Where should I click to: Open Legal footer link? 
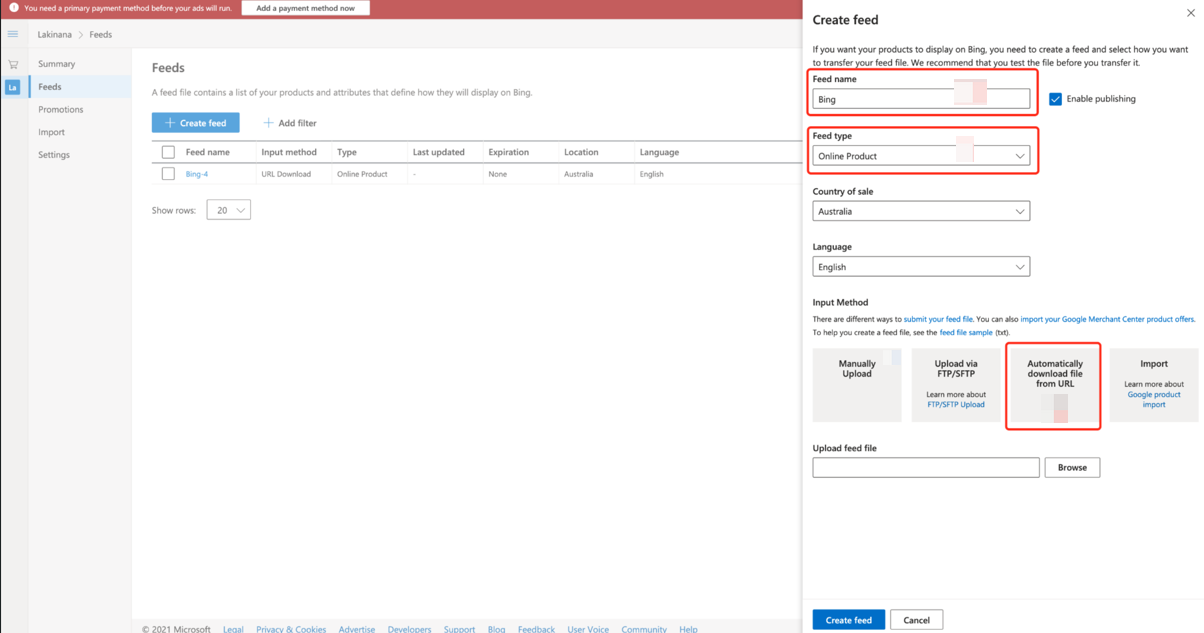pyautogui.click(x=233, y=629)
